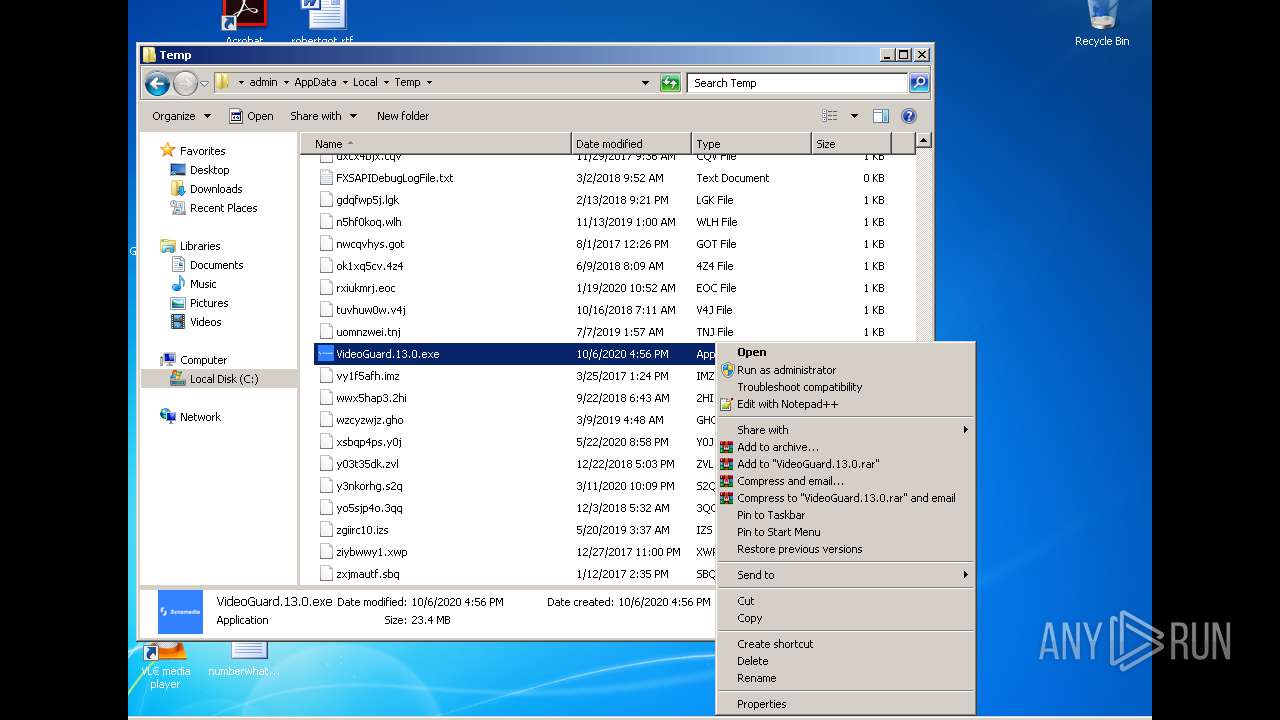
Task: Select Network in navigation pane
Action: click(x=200, y=417)
